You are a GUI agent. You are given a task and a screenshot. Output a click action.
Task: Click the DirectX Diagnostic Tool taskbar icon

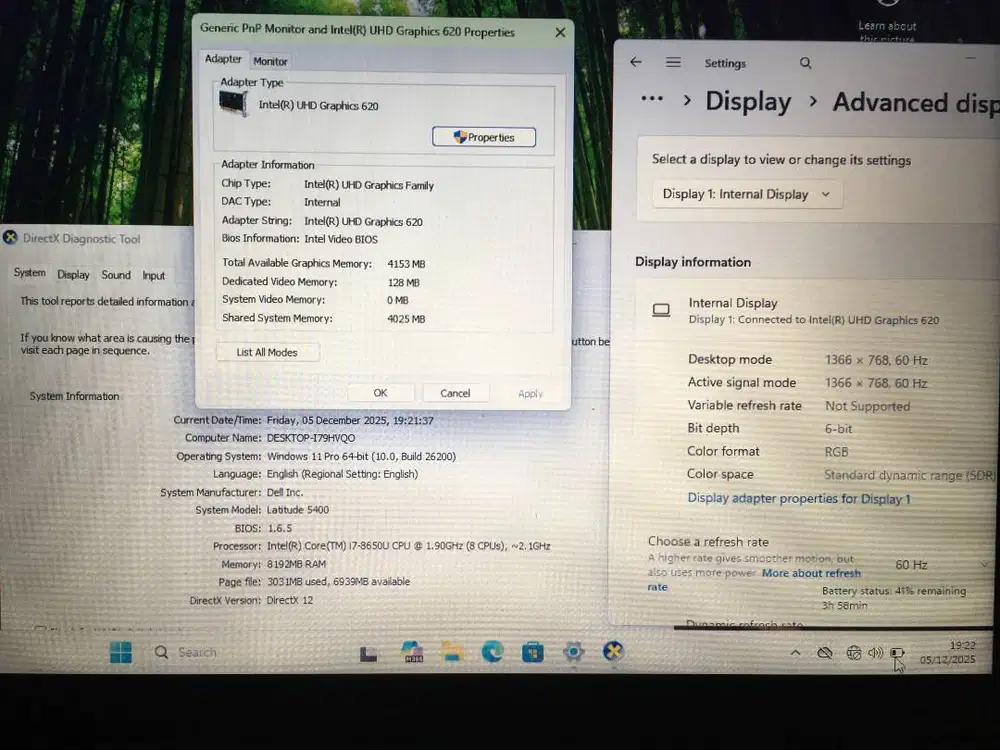pyautogui.click(x=613, y=651)
